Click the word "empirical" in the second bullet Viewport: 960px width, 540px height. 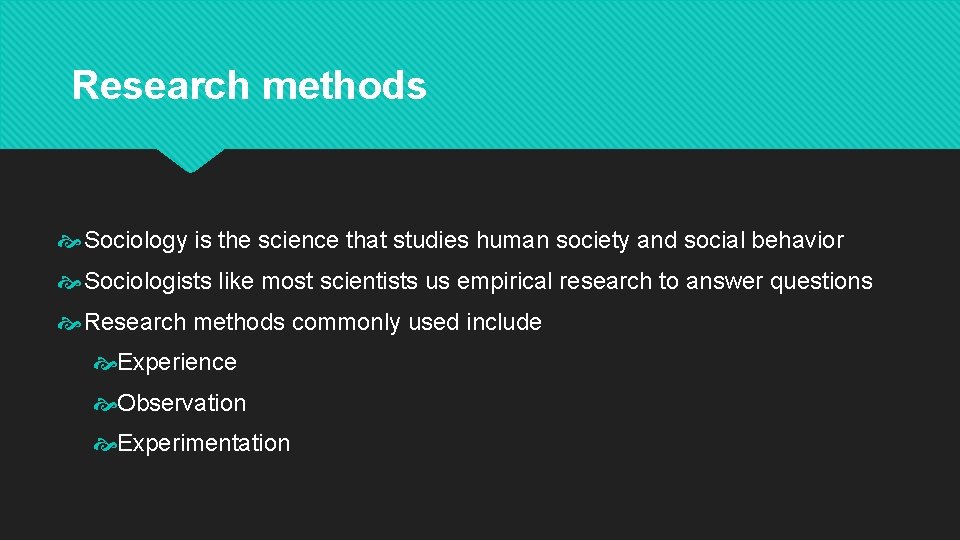click(504, 282)
